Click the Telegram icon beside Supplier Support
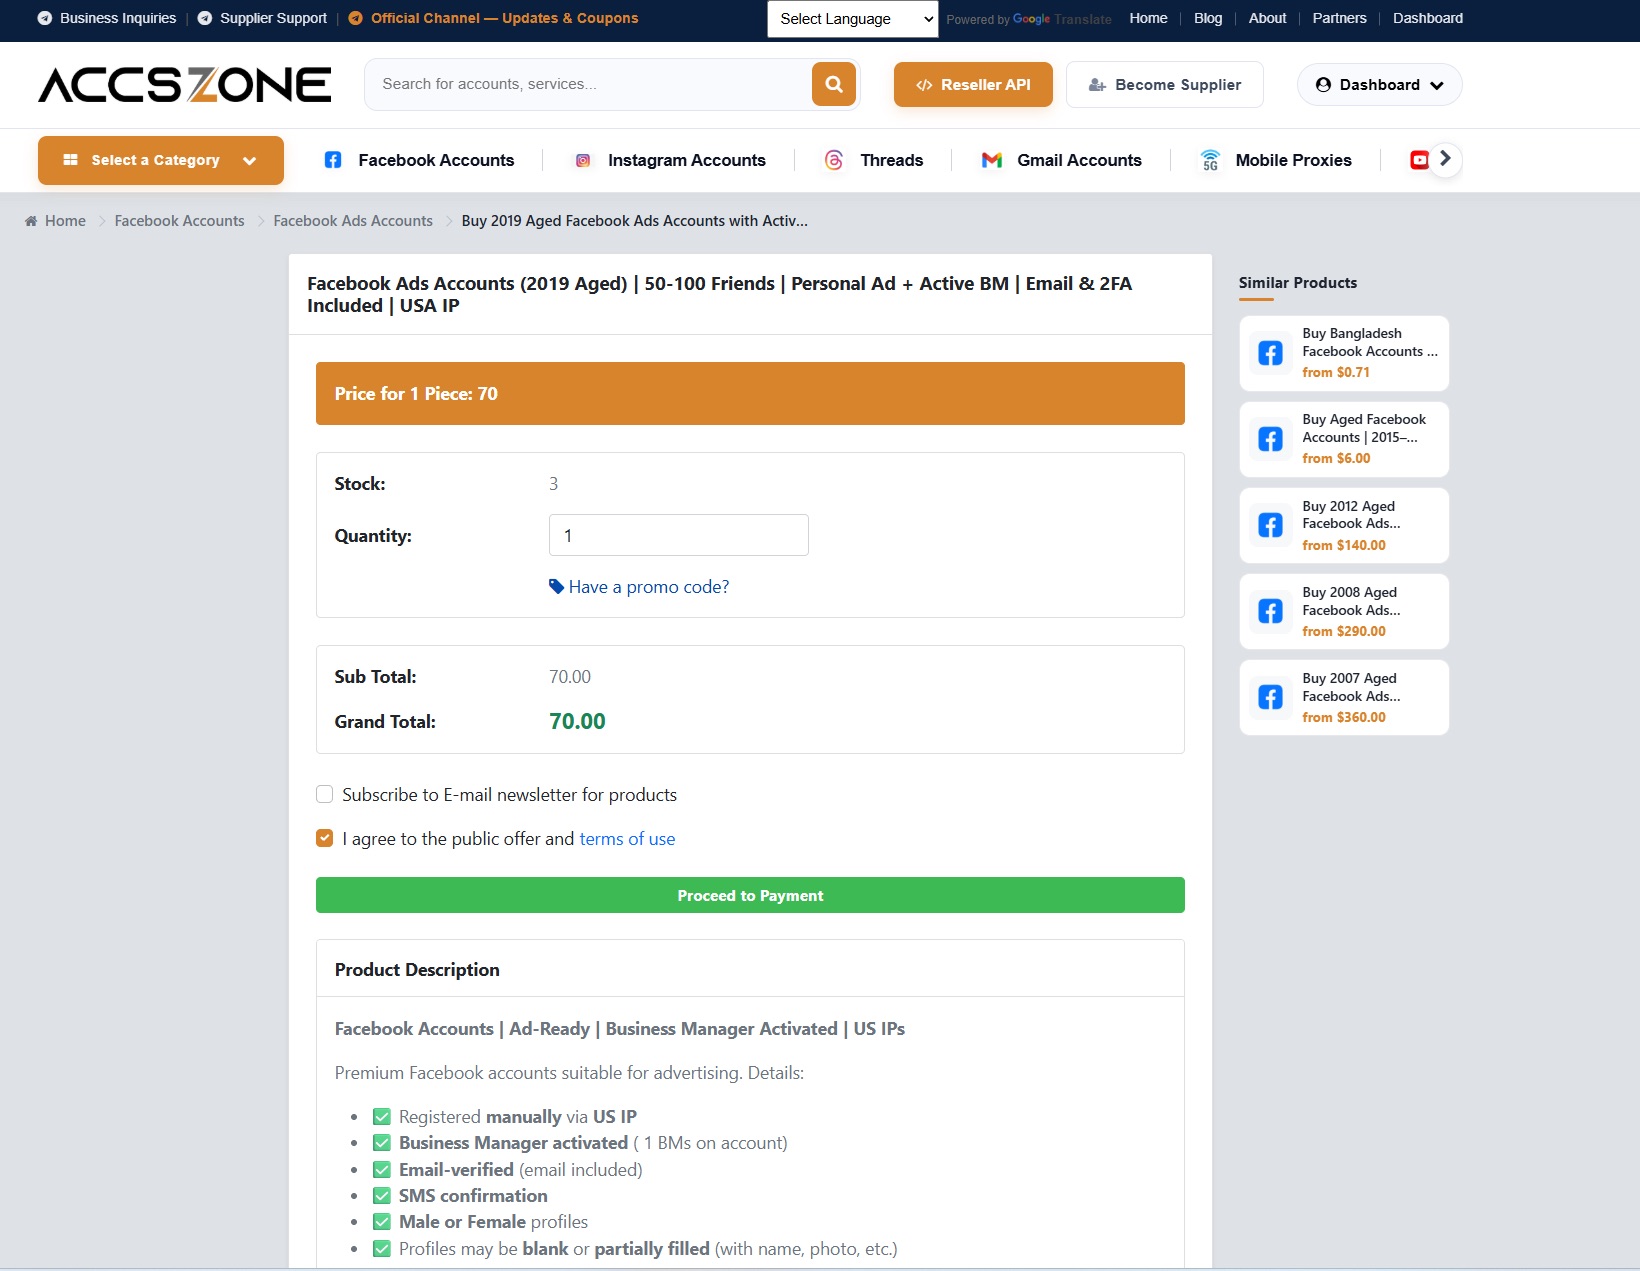The image size is (1640, 1271). (x=205, y=18)
